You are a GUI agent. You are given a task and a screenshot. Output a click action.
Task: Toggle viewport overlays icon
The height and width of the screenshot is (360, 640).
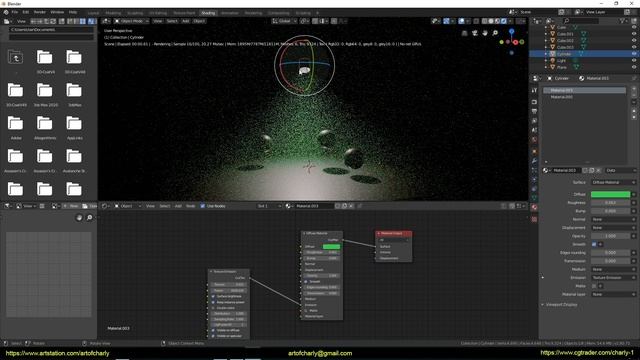coord(462,21)
